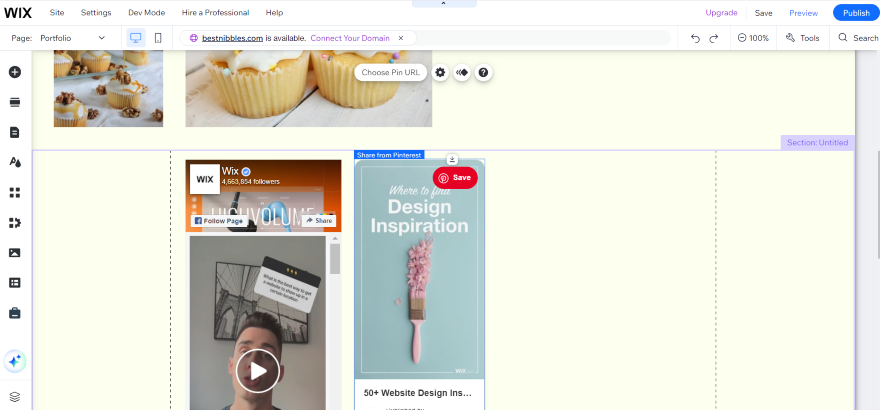This screenshot has height=410, width=880.
Task: Click the small cupcakes photo thumbnail
Action: [108, 89]
